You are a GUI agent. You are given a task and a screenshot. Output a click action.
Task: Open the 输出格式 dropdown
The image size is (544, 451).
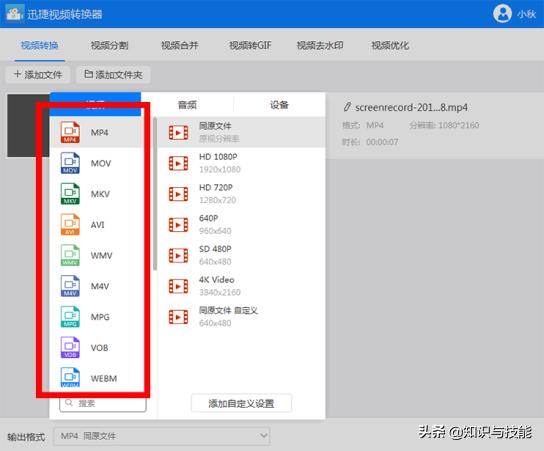(162, 436)
